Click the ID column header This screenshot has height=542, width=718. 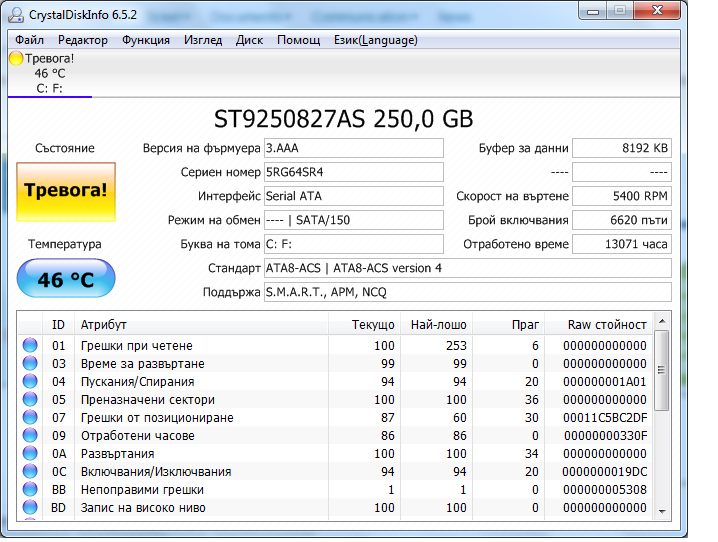coord(59,325)
